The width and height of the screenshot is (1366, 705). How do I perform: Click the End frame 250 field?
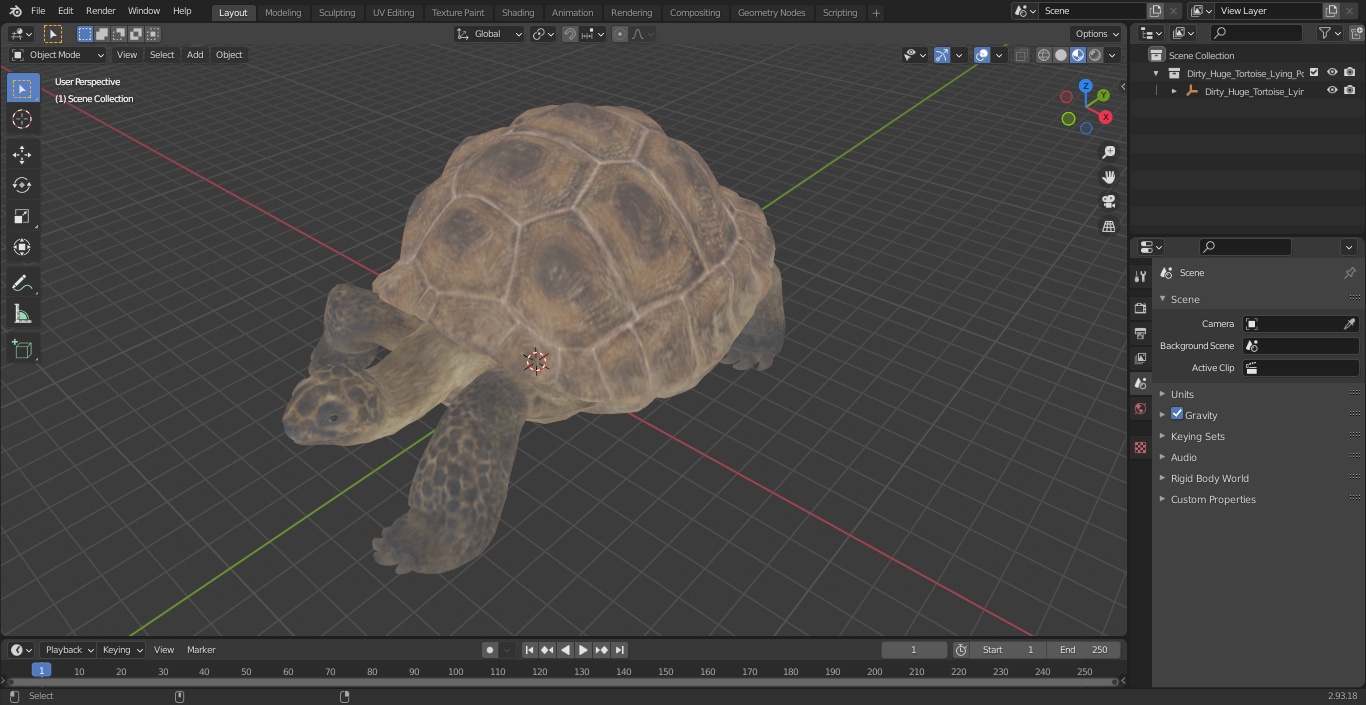point(1083,650)
